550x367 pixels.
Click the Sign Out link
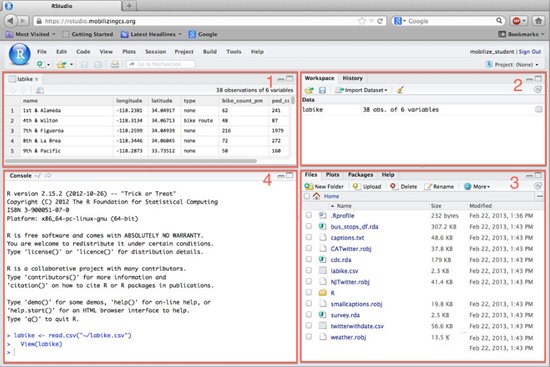[530, 52]
